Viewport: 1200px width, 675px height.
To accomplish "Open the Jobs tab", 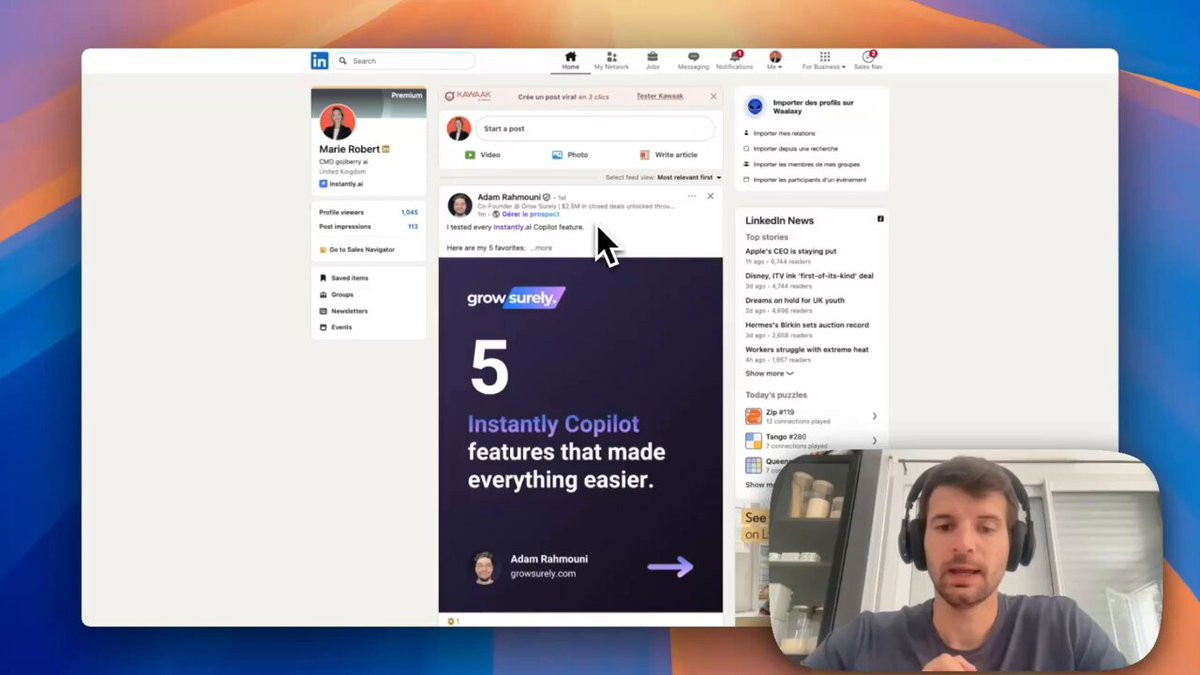I will tap(652, 61).
